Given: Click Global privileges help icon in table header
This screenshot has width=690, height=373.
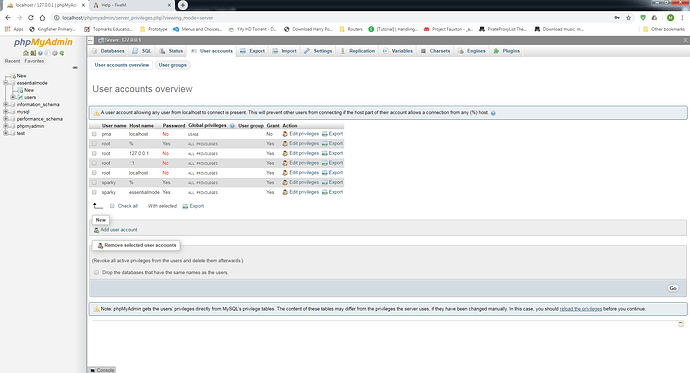Looking at the screenshot, I should point(232,126).
